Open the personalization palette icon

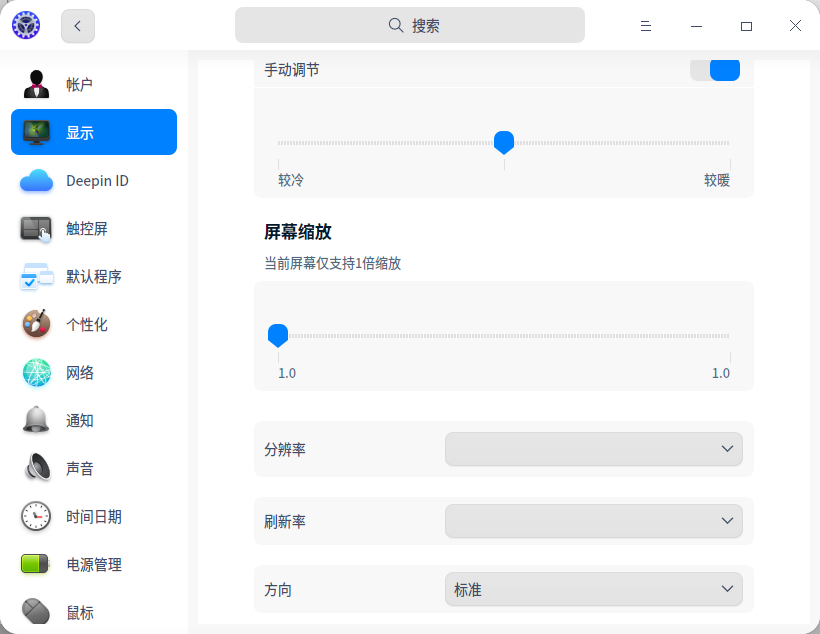tap(37, 325)
